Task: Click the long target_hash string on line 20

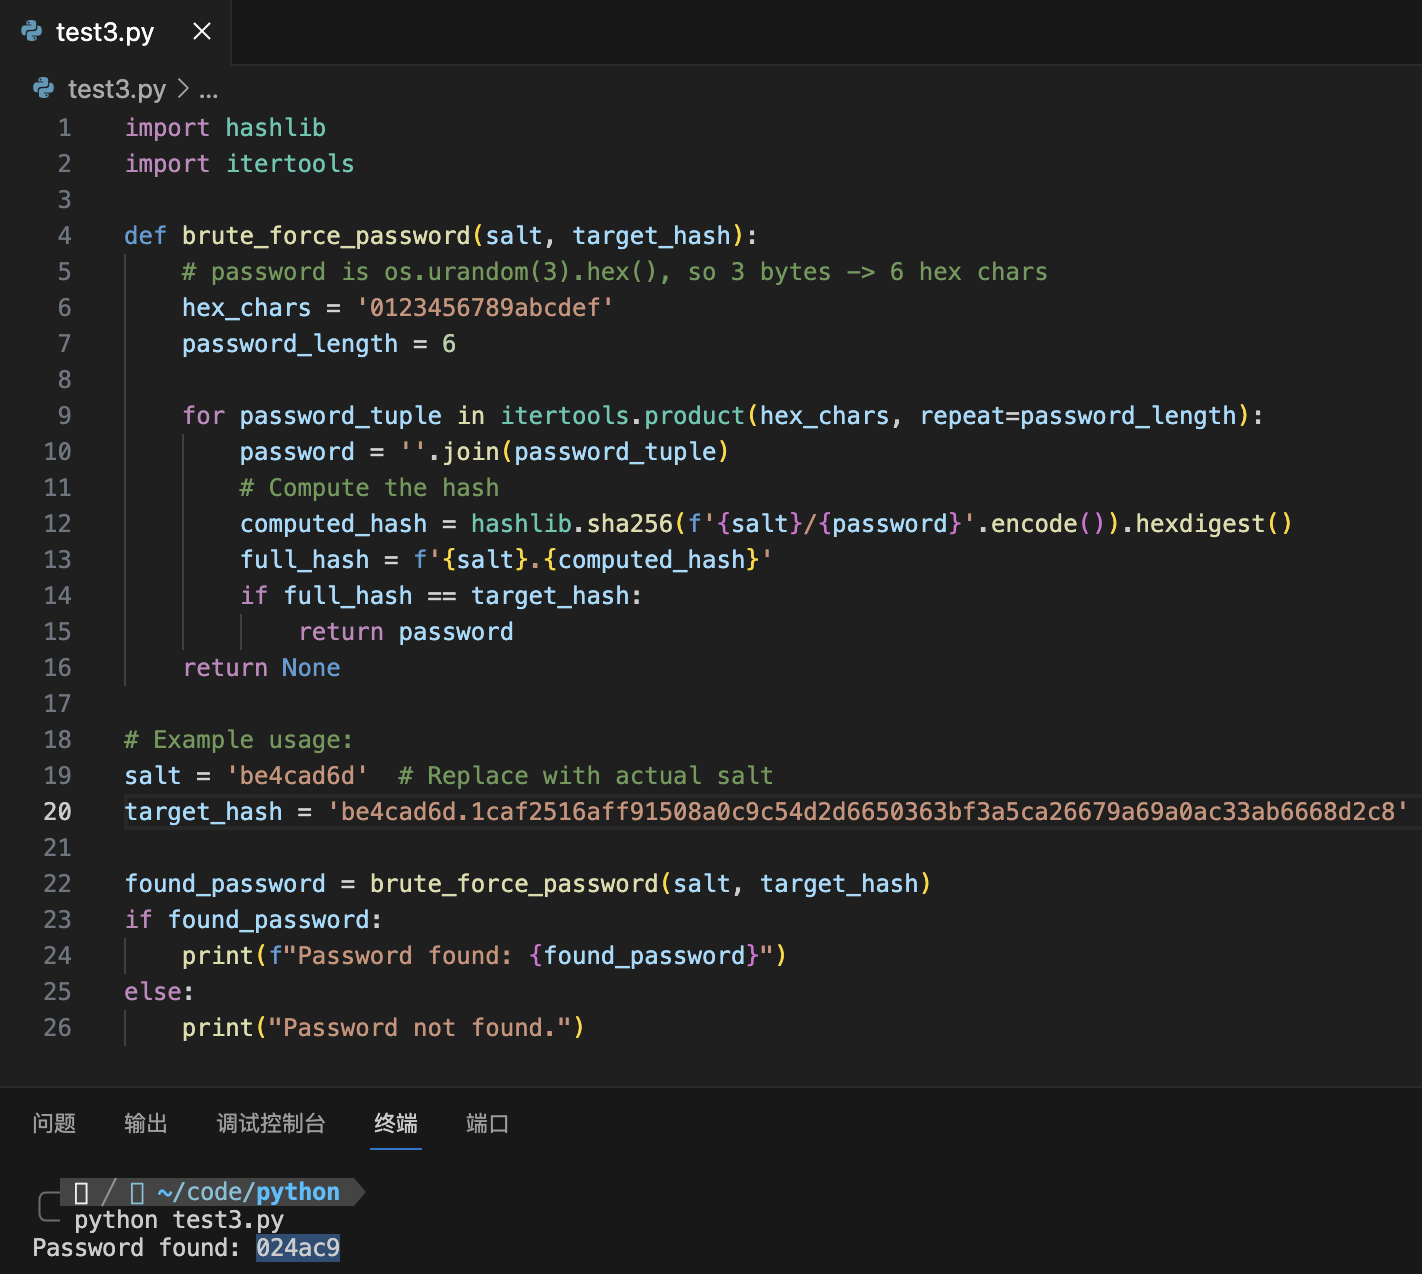Action: click(868, 812)
